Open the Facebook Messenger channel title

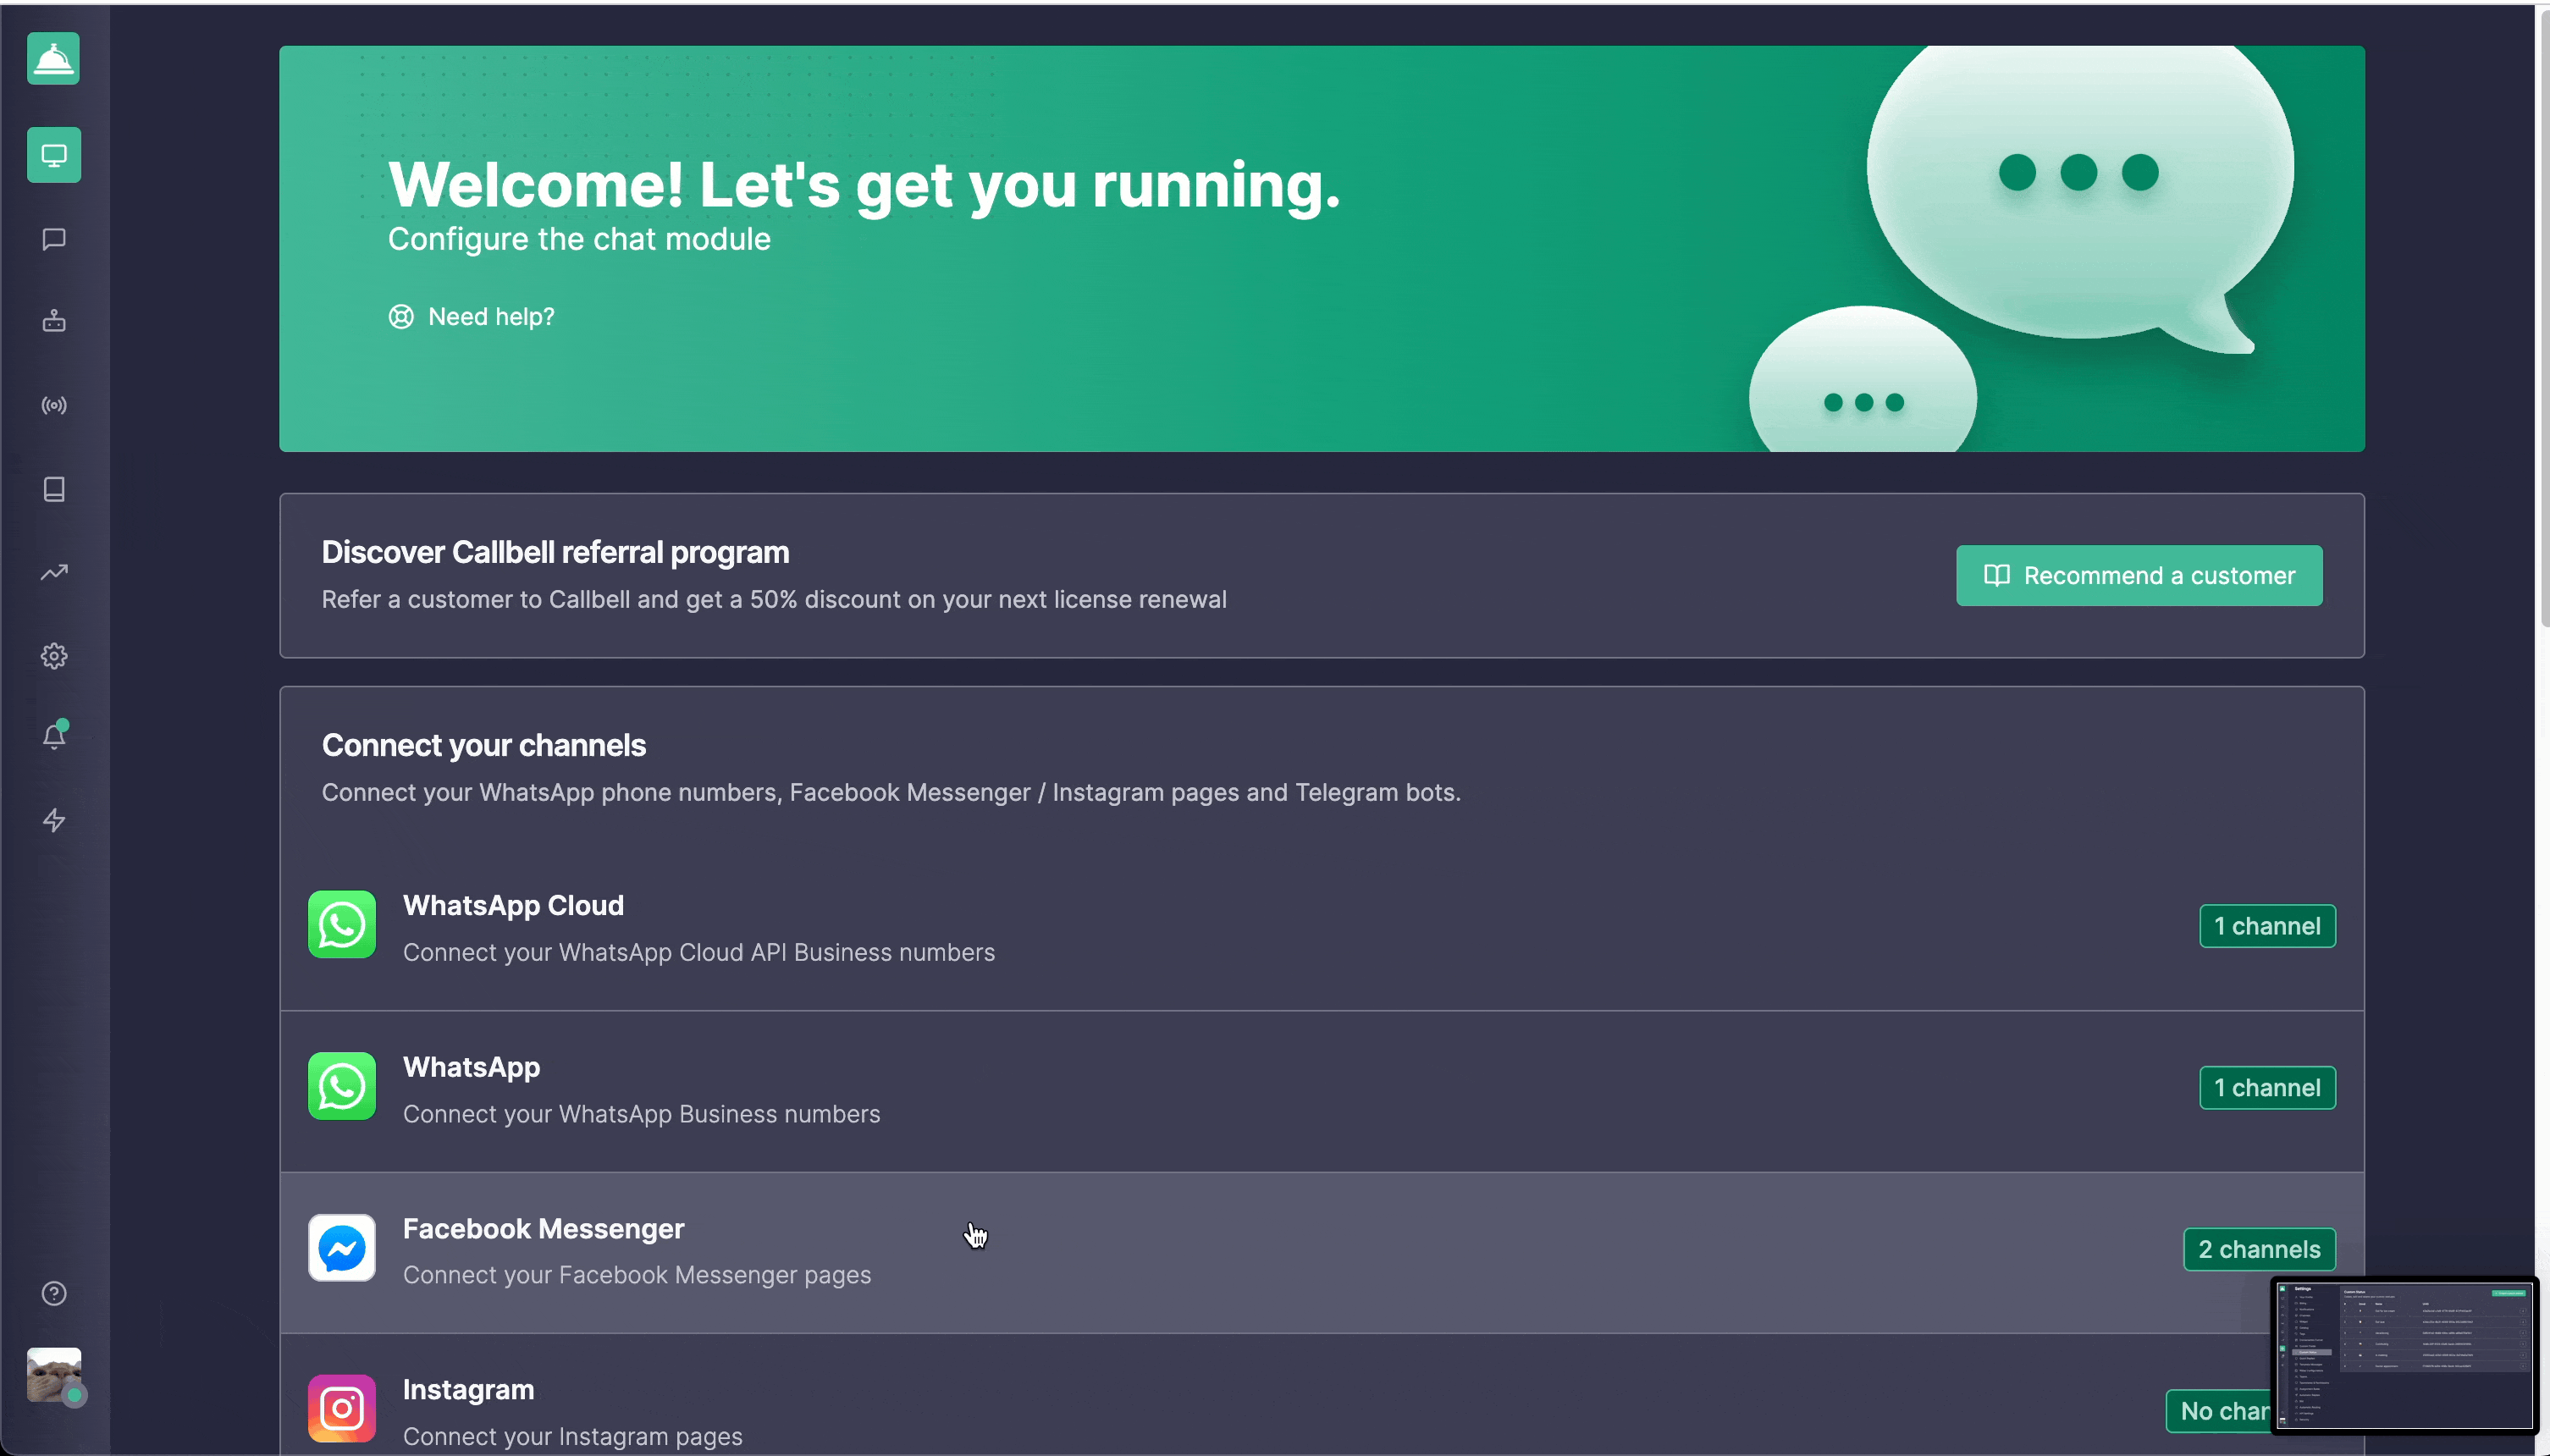(x=543, y=1229)
